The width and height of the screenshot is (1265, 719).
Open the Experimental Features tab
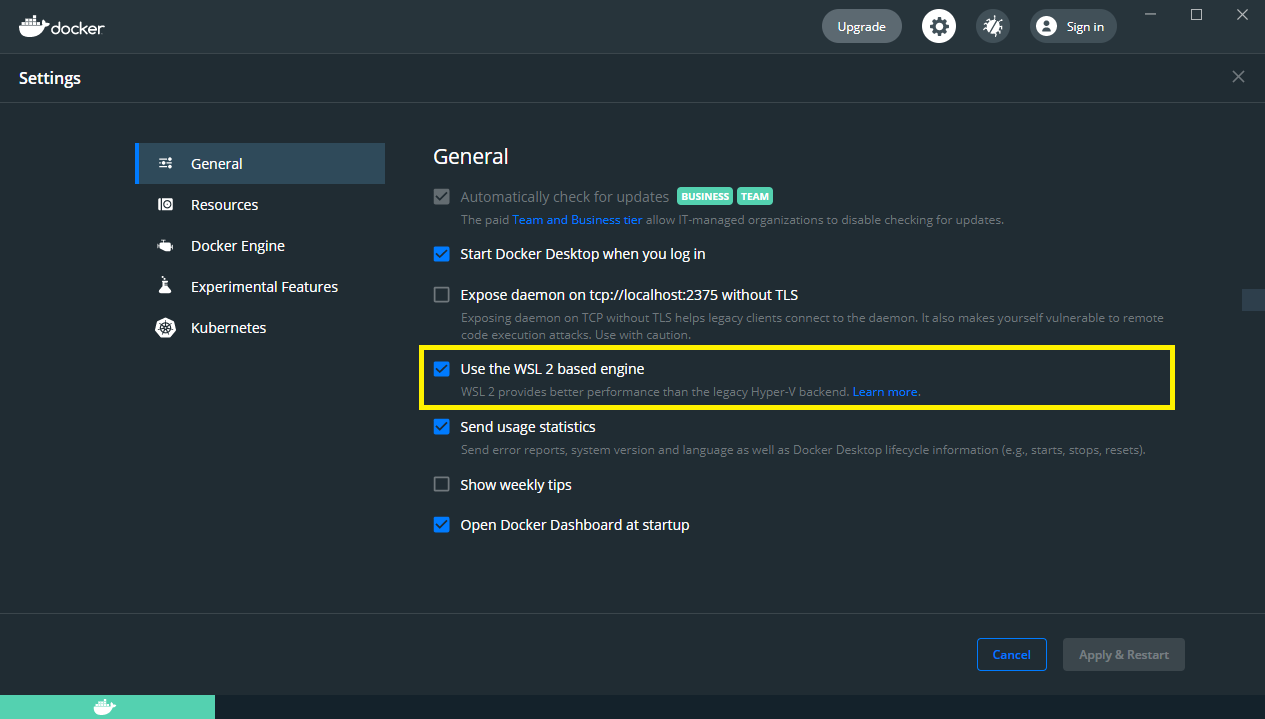pyautogui.click(x=260, y=287)
